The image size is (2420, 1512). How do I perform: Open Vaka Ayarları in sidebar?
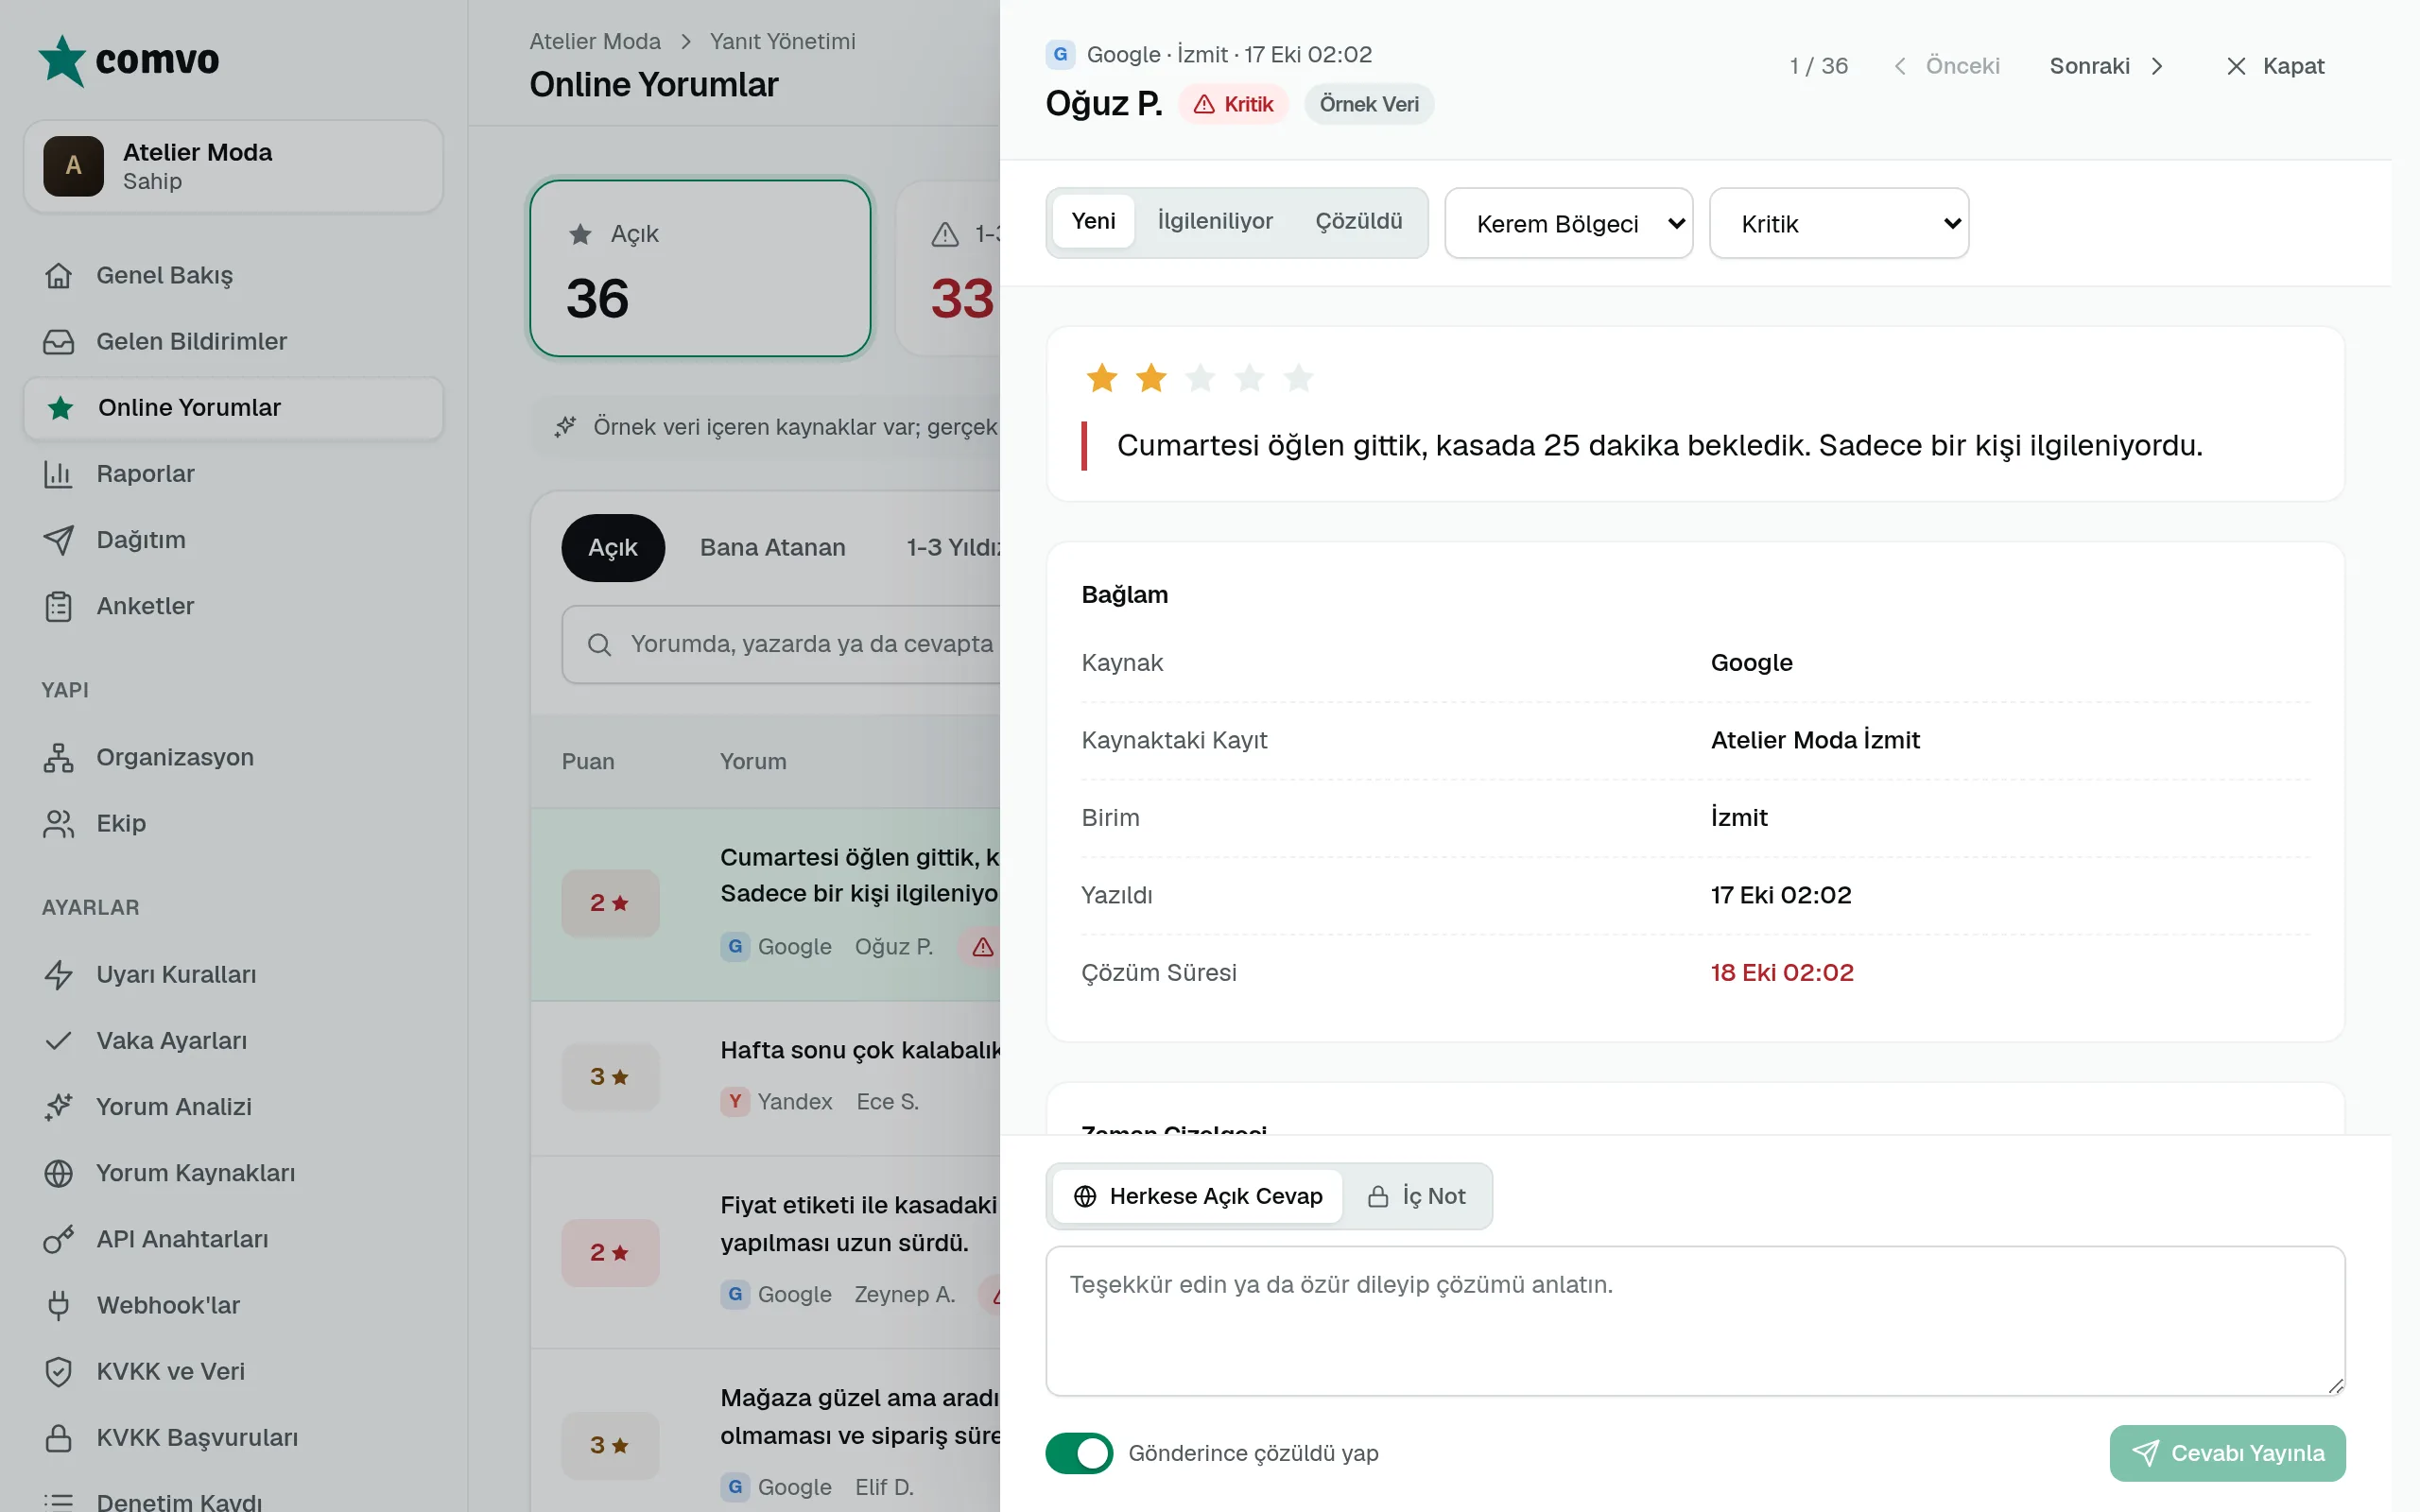coord(233,1040)
